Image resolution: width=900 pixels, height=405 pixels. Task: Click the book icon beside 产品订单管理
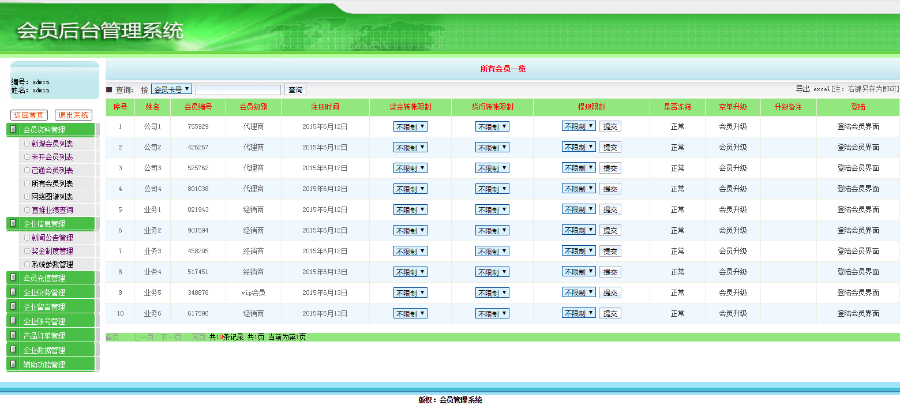click(x=13, y=335)
